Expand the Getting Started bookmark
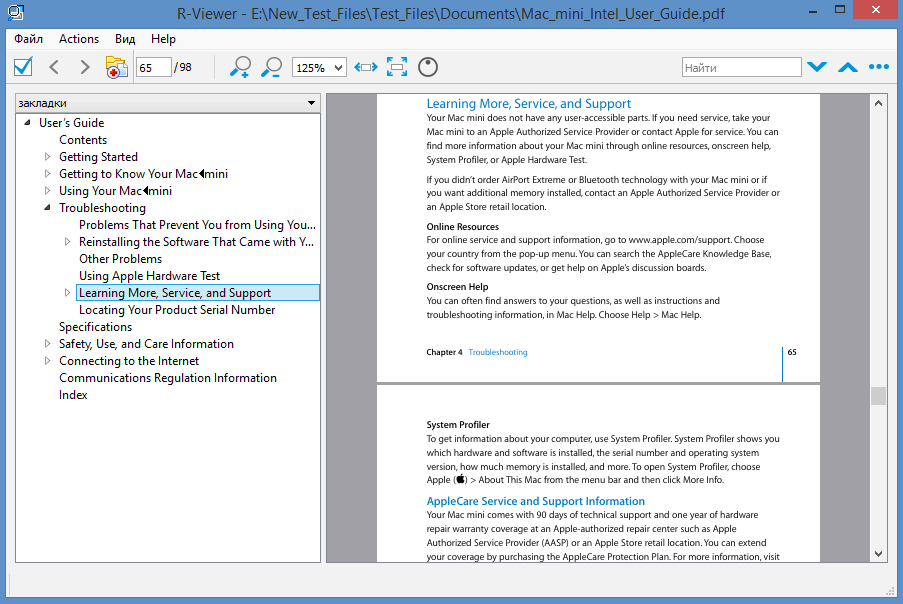Viewport: 903px width, 604px height. coord(47,157)
